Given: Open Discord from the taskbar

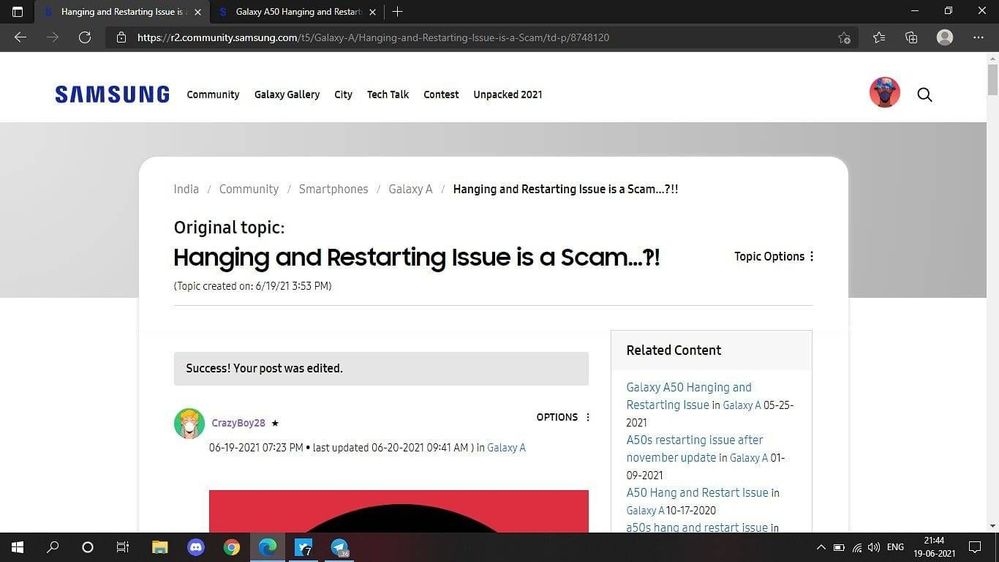Looking at the screenshot, I should pos(196,547).
